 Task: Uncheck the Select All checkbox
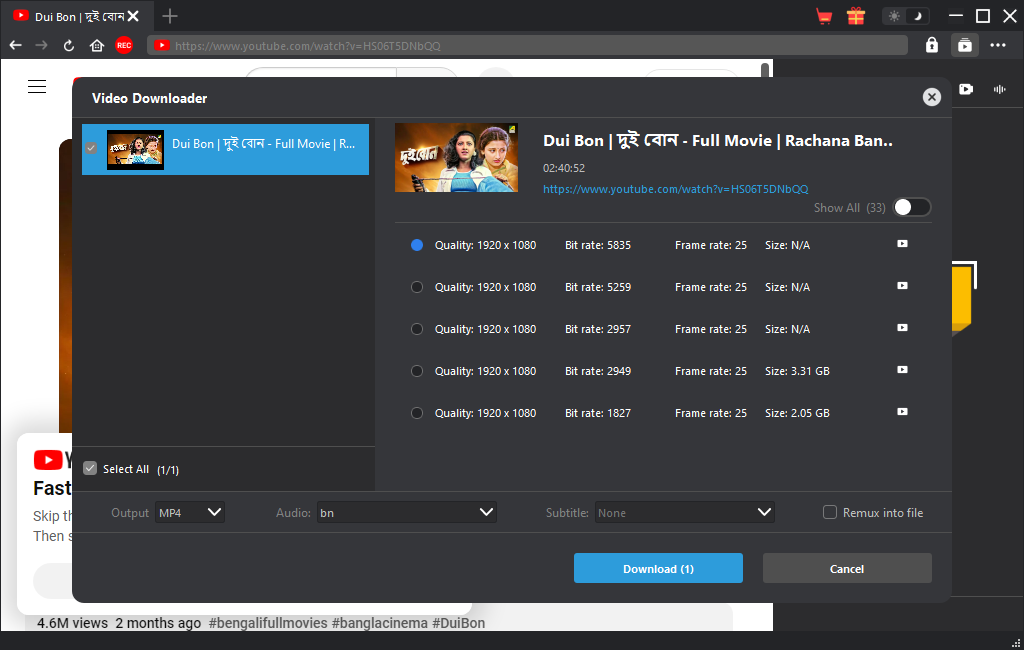pyautogui.click(x=90, y=468)
